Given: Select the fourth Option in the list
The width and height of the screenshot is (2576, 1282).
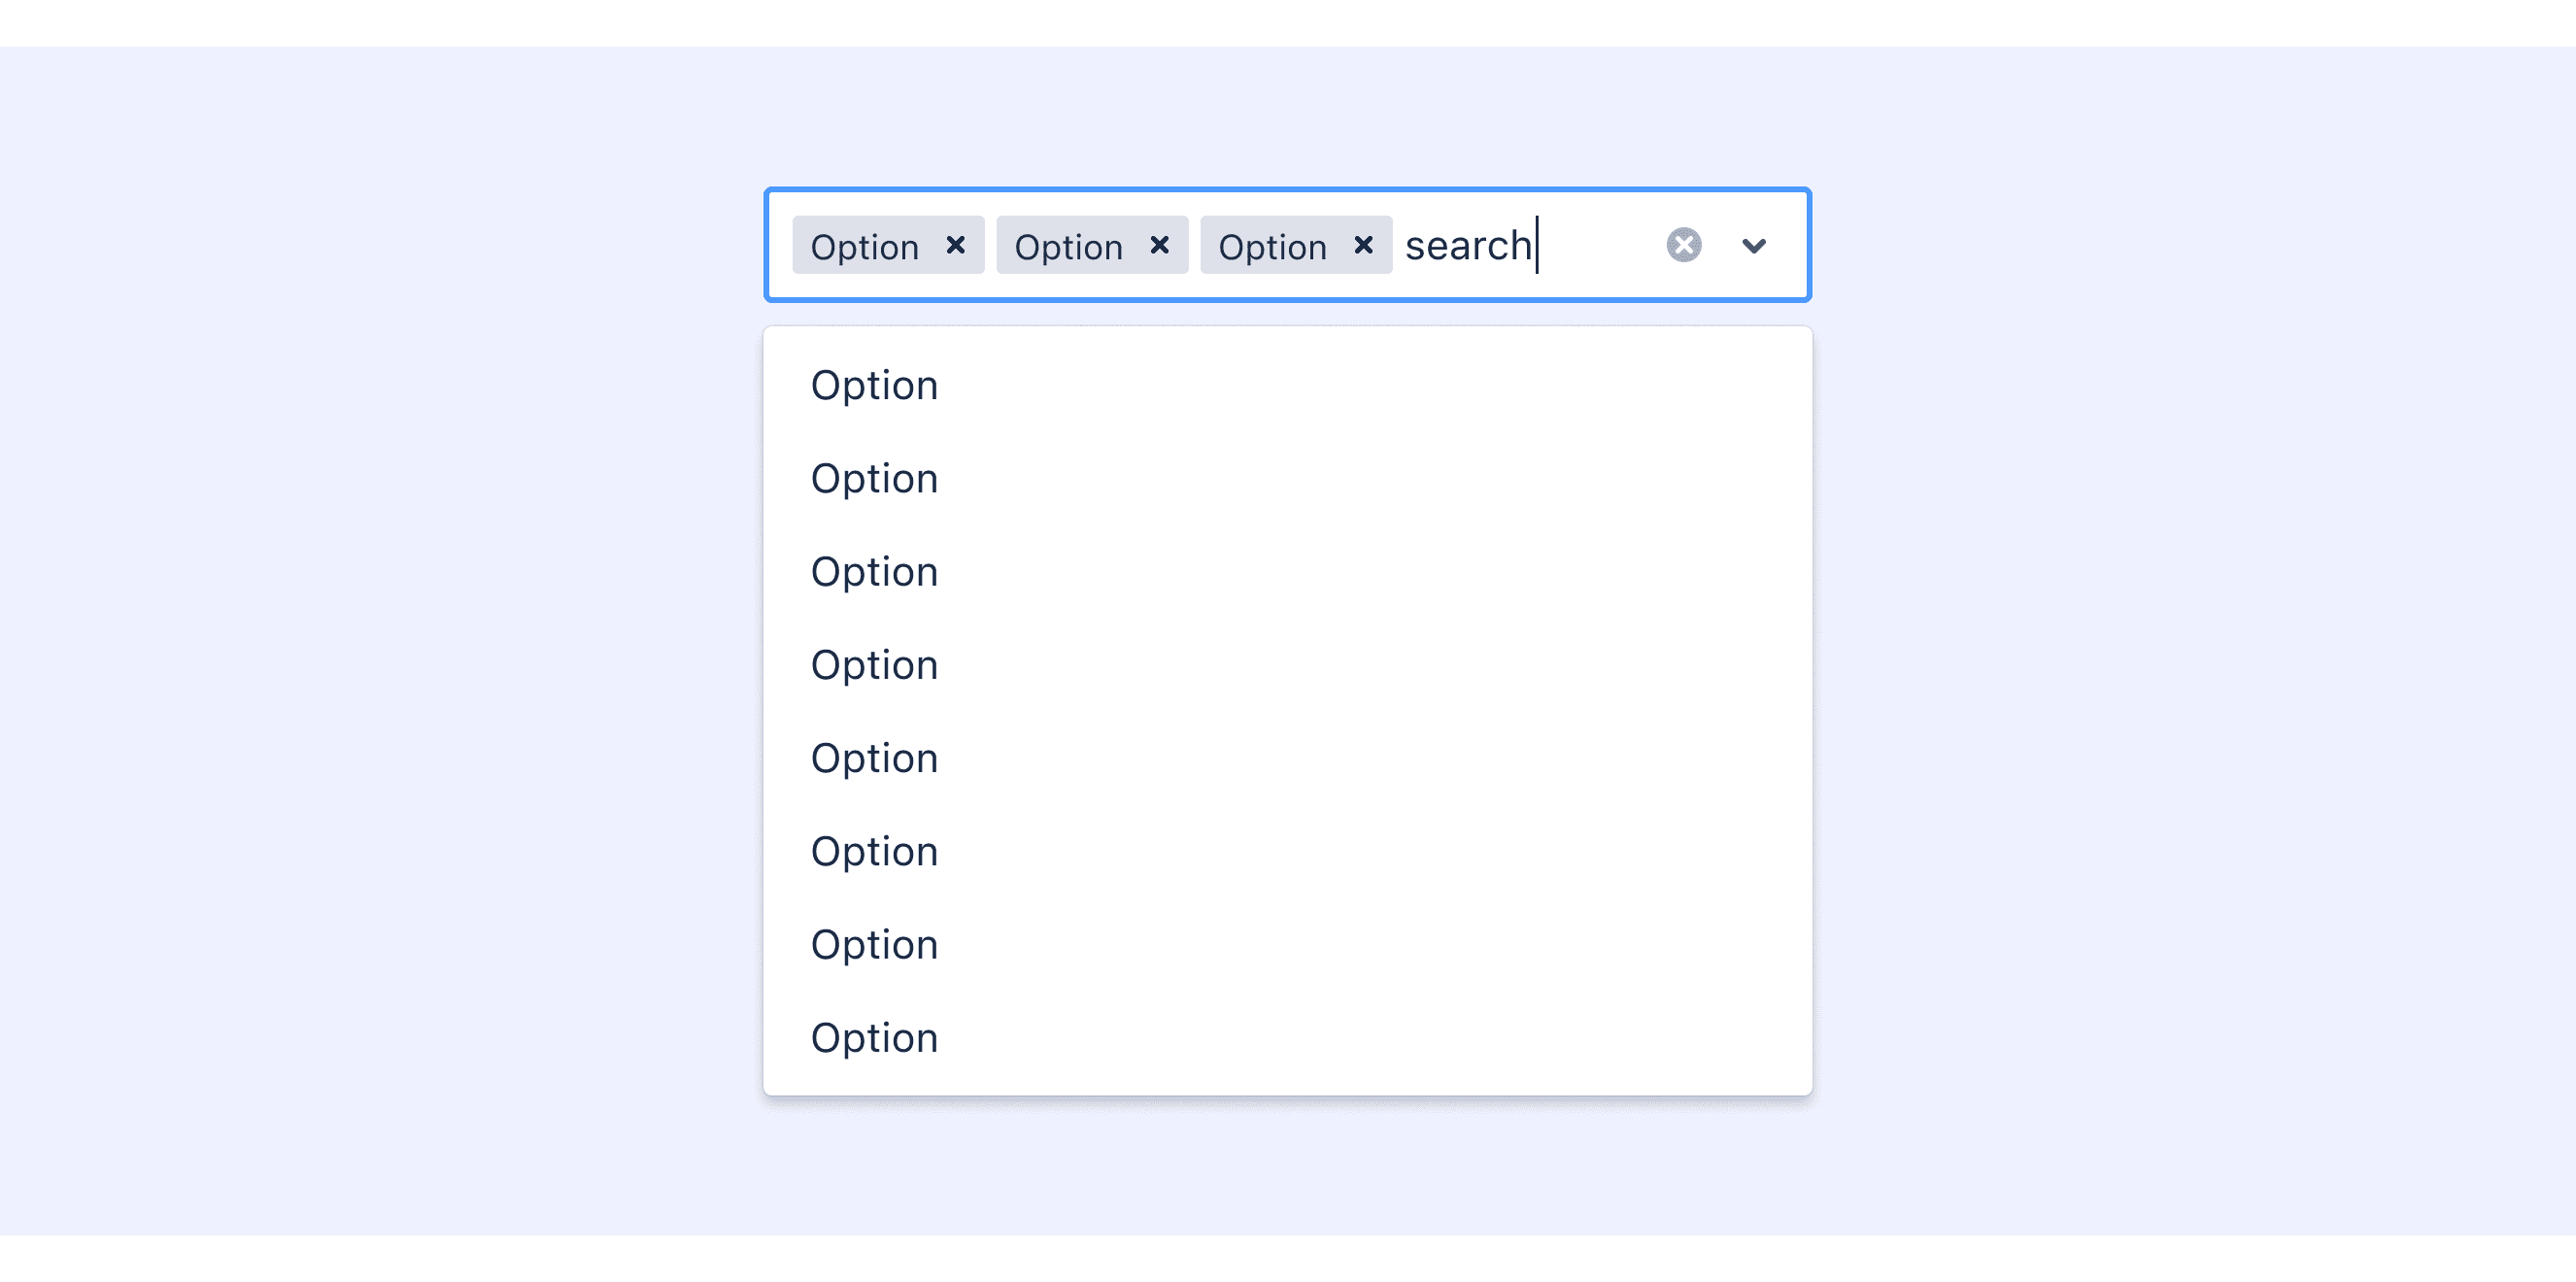Looking at the screenshot, I should coord(874,665).
